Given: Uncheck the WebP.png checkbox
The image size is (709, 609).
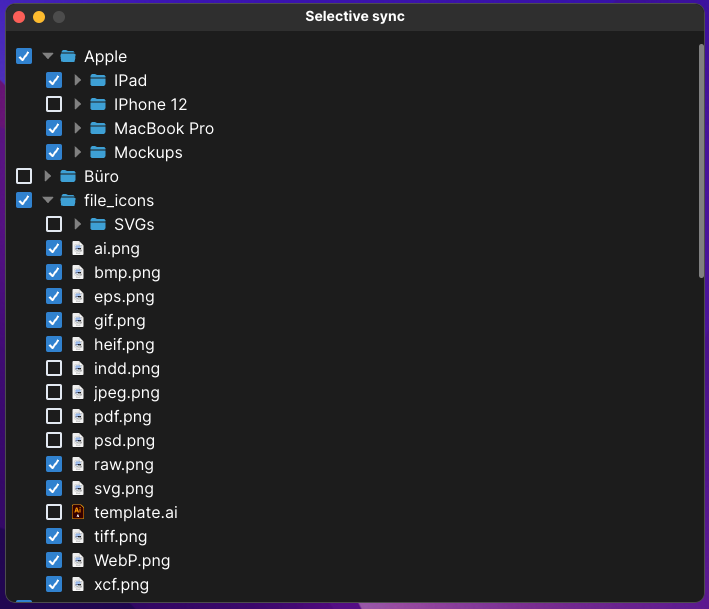Looking at the screenshot, I should 54,560.
